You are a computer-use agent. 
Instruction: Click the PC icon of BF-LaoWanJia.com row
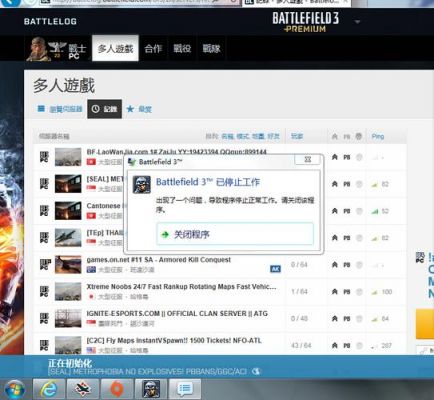44,157
